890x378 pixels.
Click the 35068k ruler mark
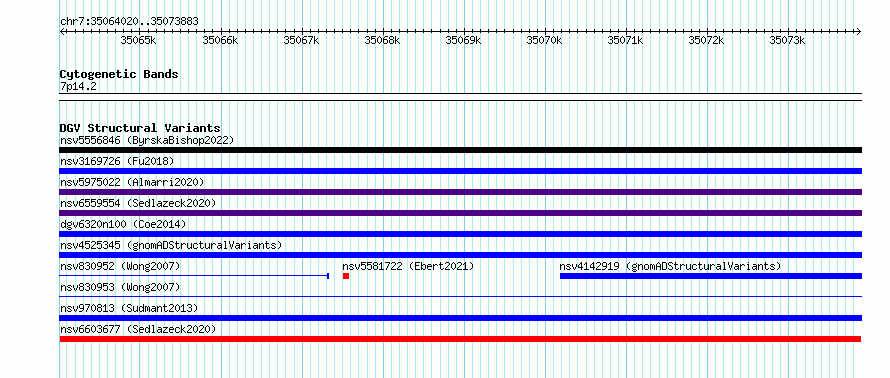pos(382,41)
